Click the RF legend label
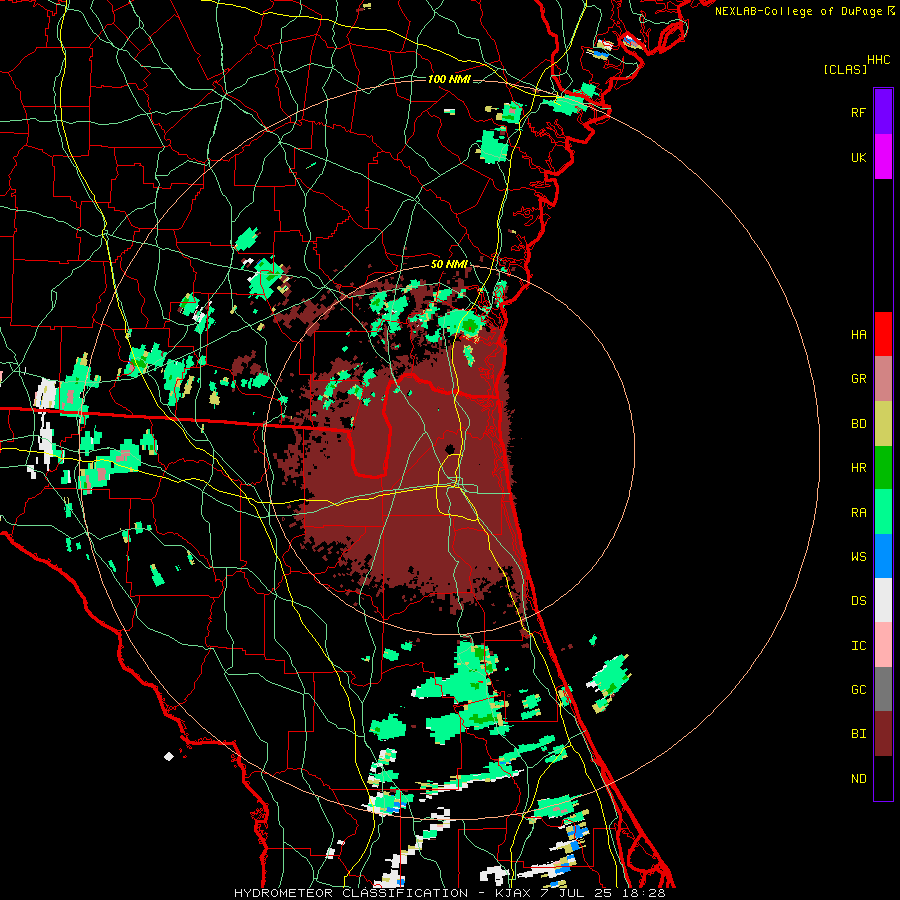The width and height of the screenshot is (900, 900). pos(858,113)
